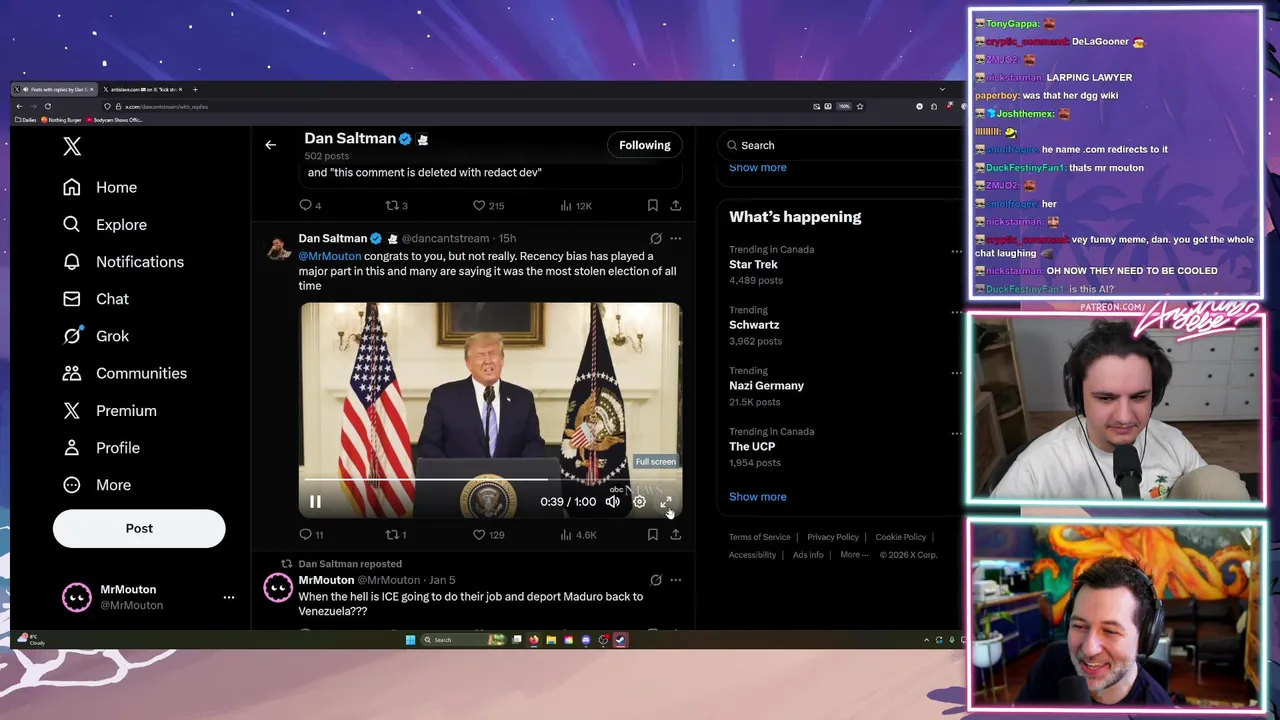Reload the page in the browser

pos(47,106)
